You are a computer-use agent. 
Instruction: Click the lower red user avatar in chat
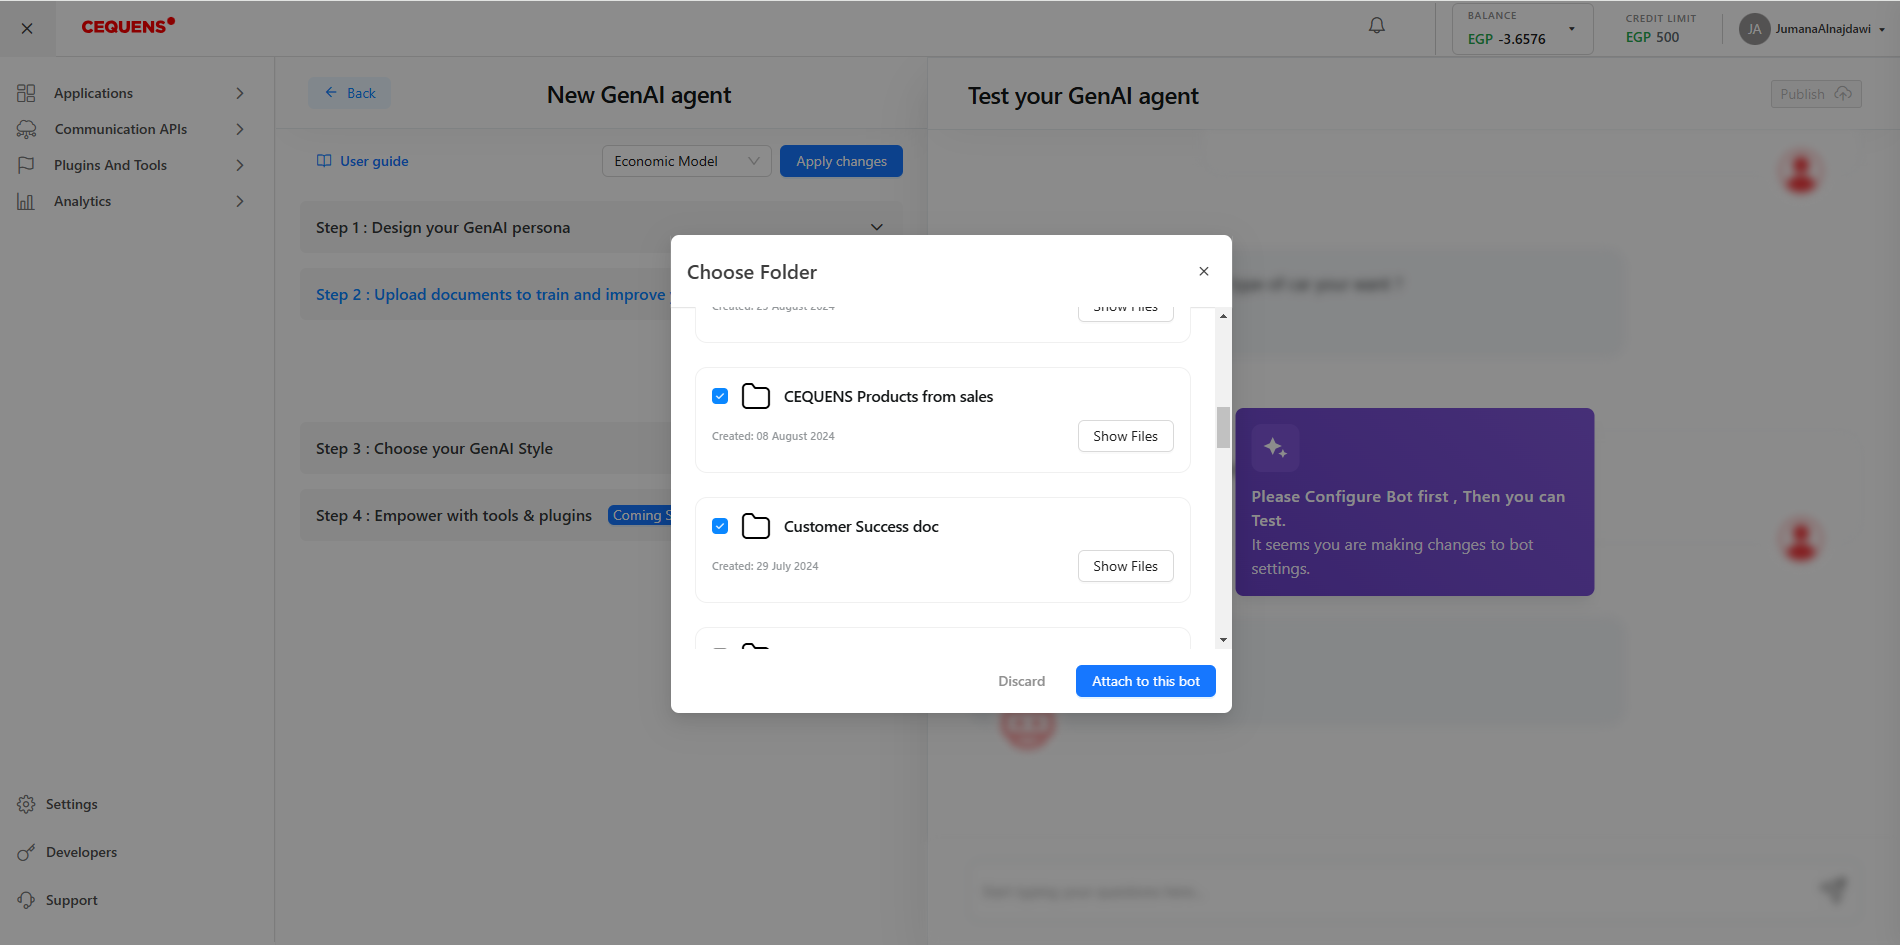click(1801, 540)
